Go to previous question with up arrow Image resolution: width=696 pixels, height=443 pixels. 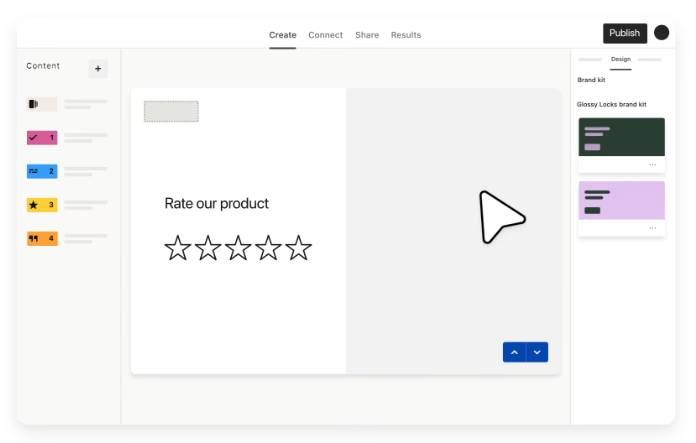coord(514,352)
